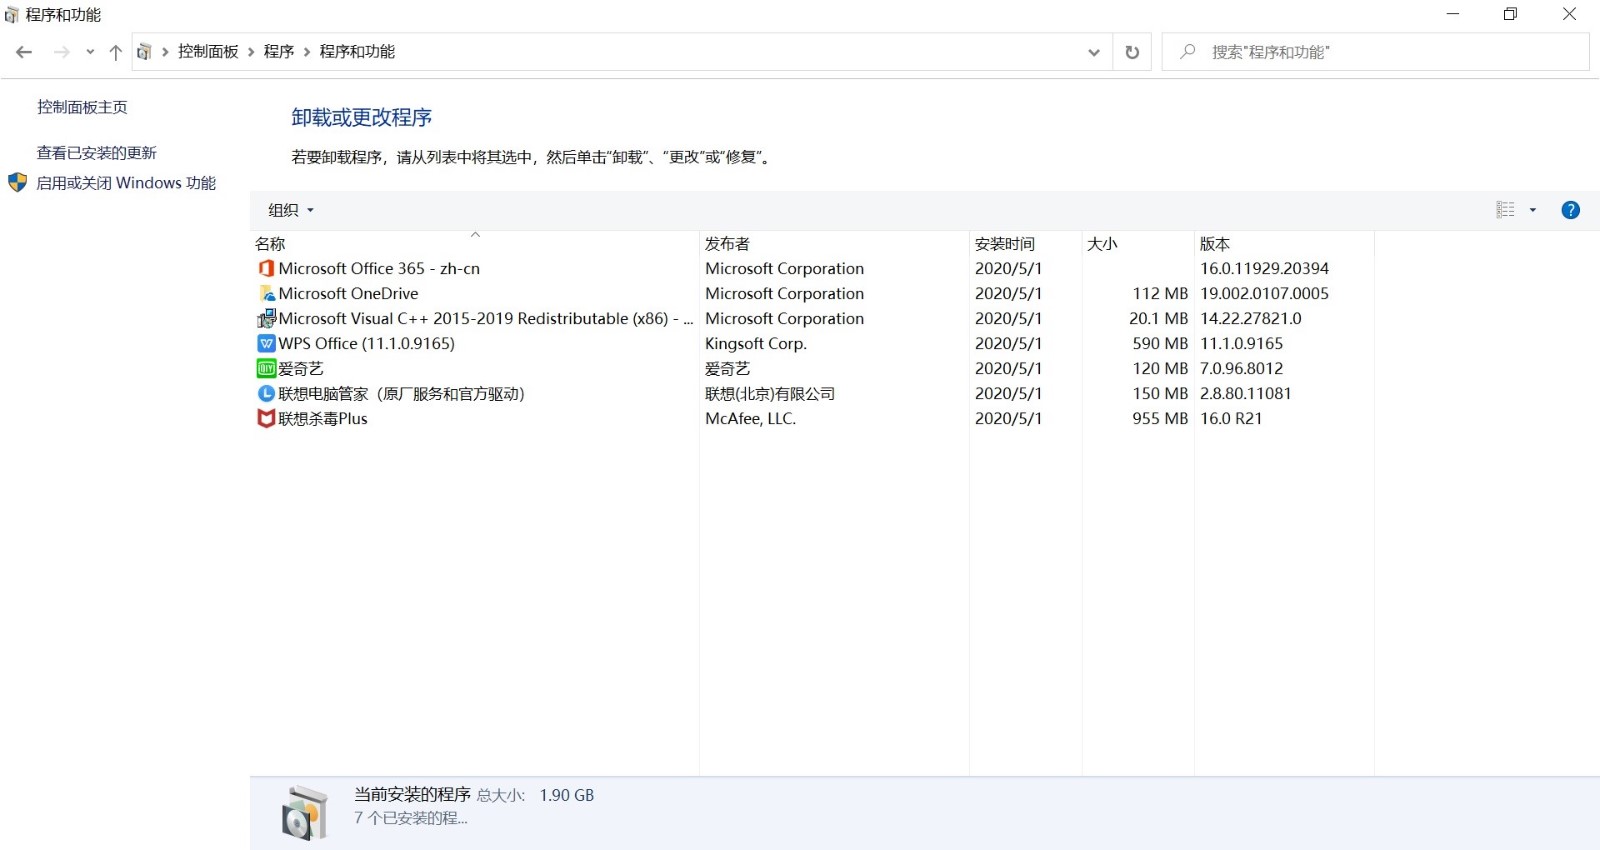This screenshot has width=1600, height=850.
Task: Refresh the 程序和功能 list
Action: click(1132, 52)
